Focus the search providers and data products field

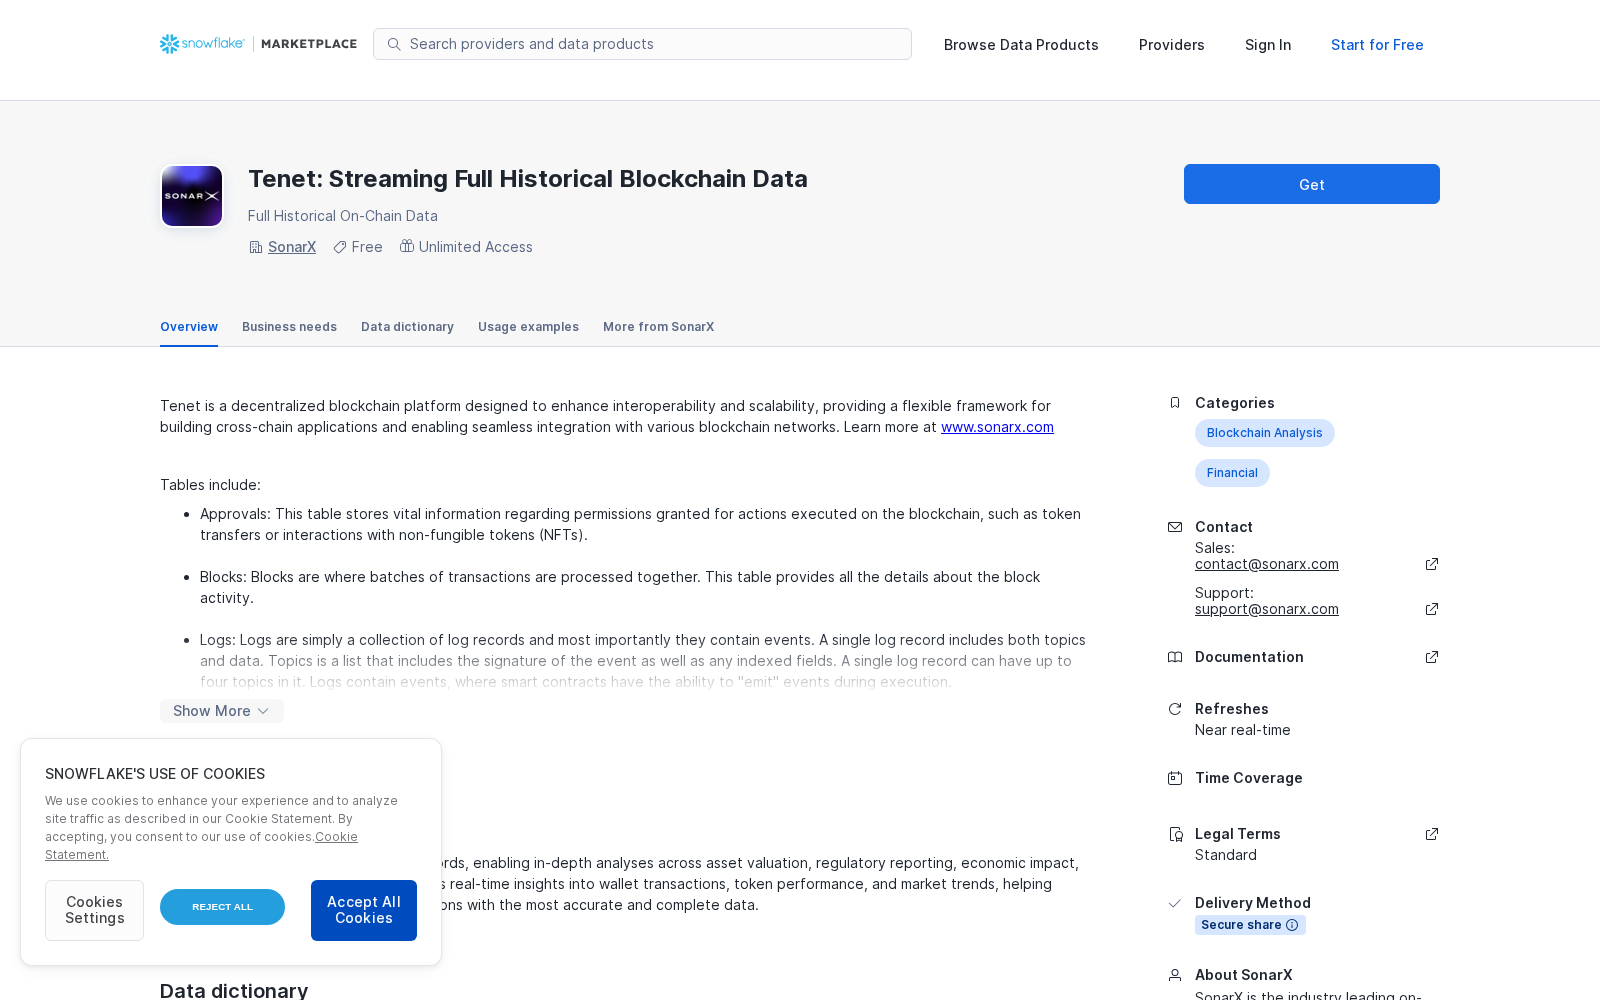pyautogui.click(x=642, y=44)
